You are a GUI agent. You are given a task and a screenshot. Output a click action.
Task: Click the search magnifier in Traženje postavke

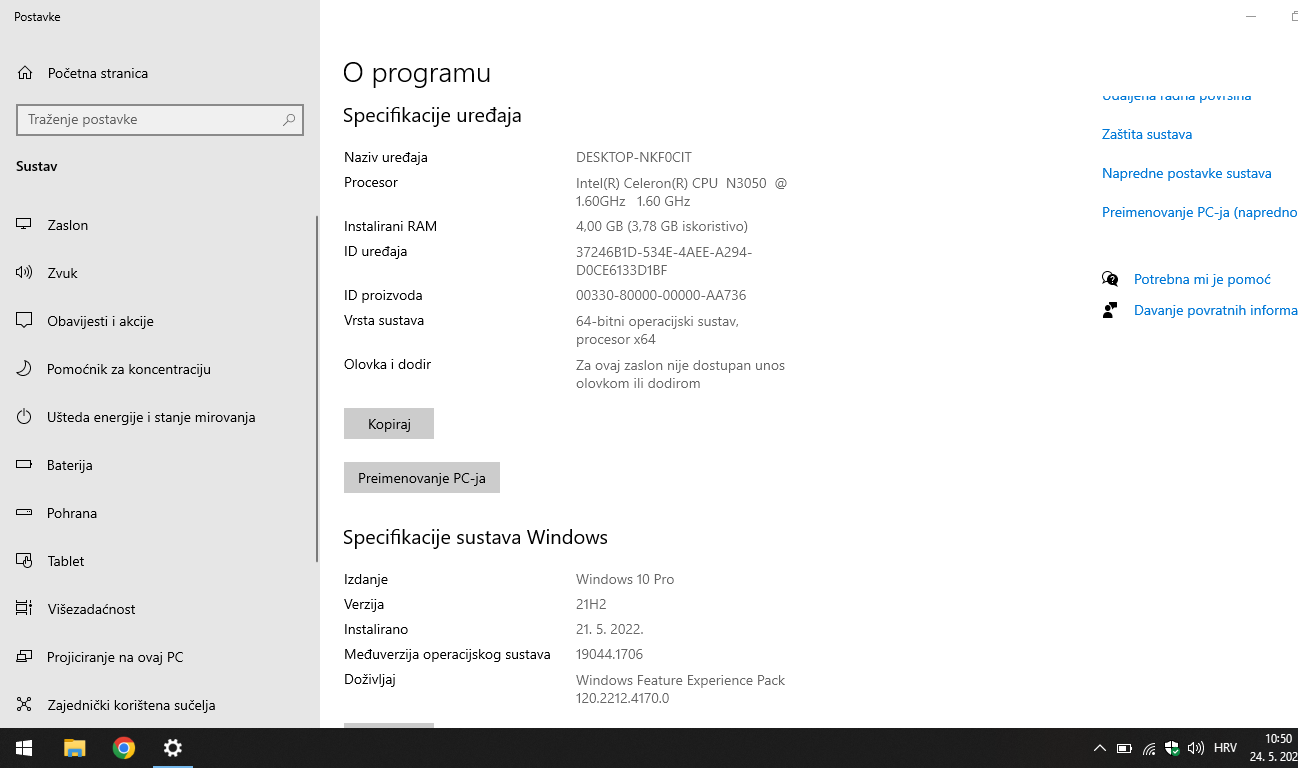(x=289, y=119)
